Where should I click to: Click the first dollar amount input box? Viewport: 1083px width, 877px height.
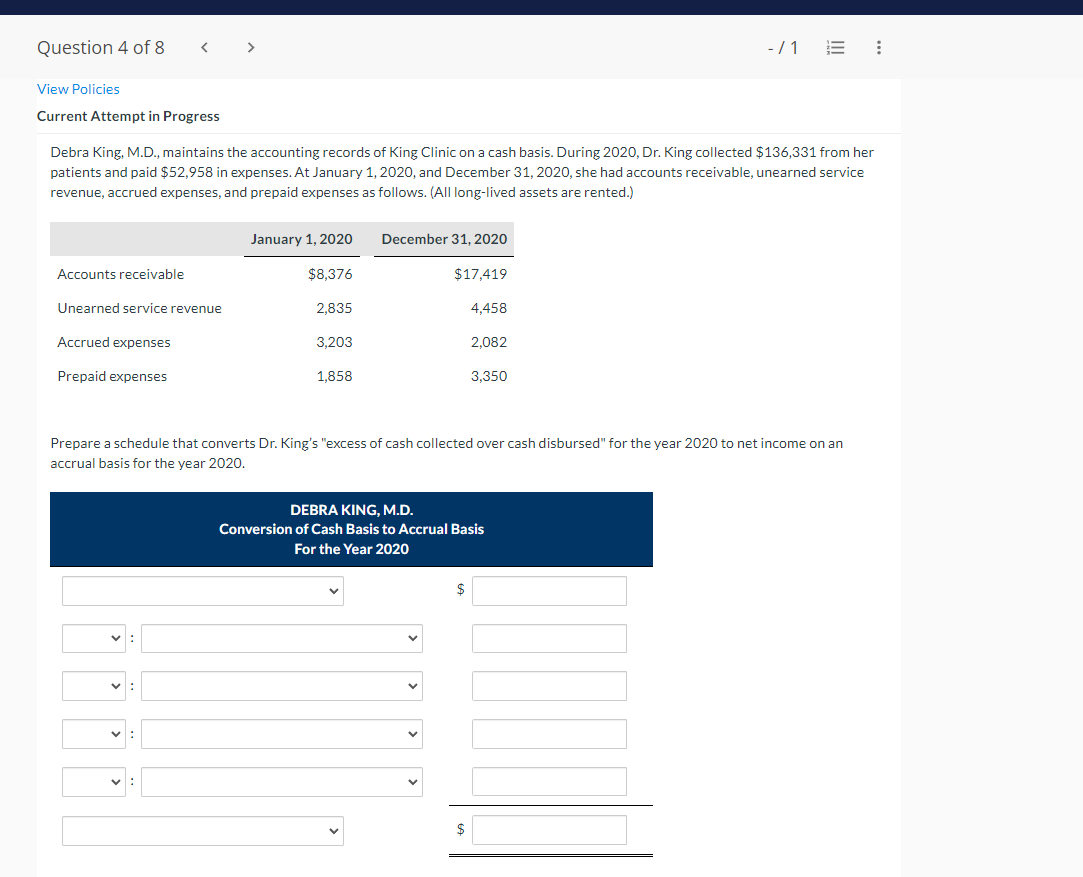pyautogui.click(x=549, y=590)
